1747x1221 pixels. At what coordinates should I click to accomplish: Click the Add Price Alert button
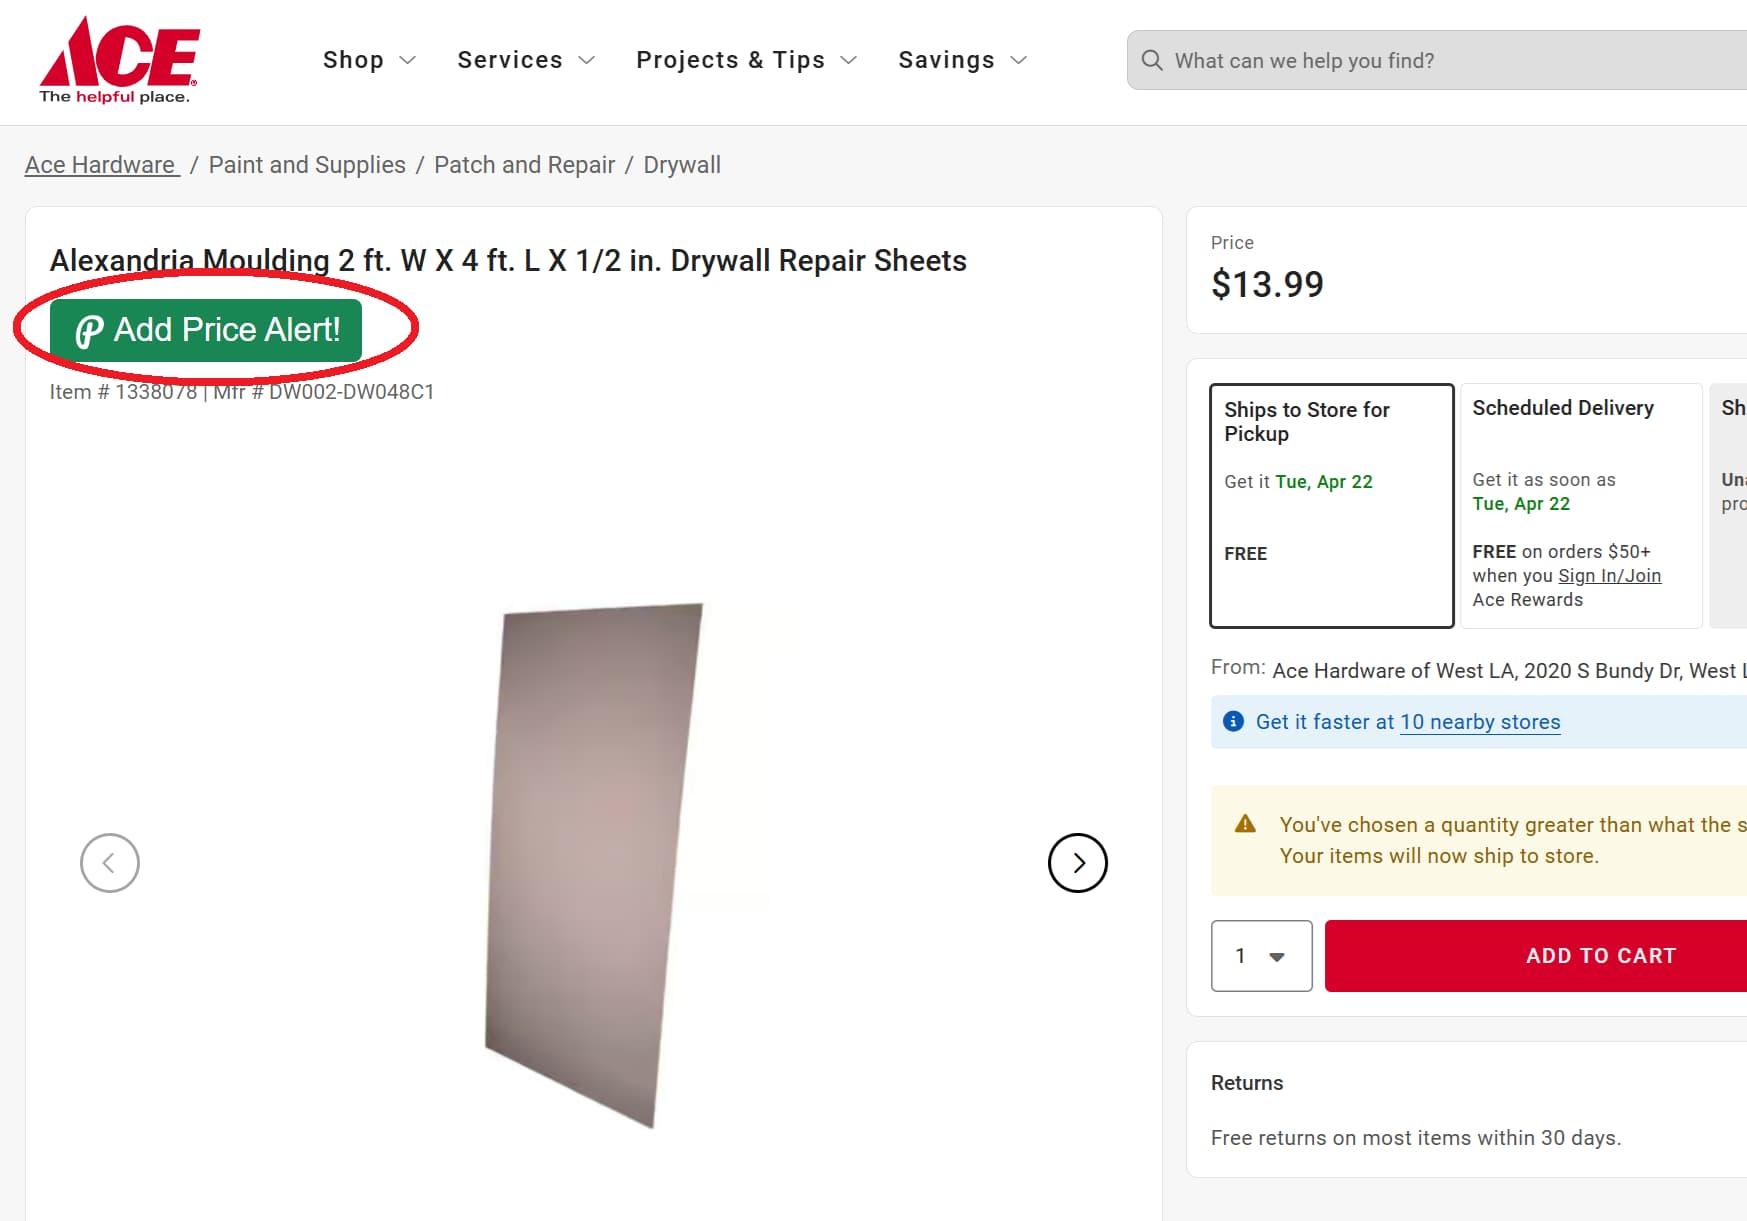pos(205,329)
